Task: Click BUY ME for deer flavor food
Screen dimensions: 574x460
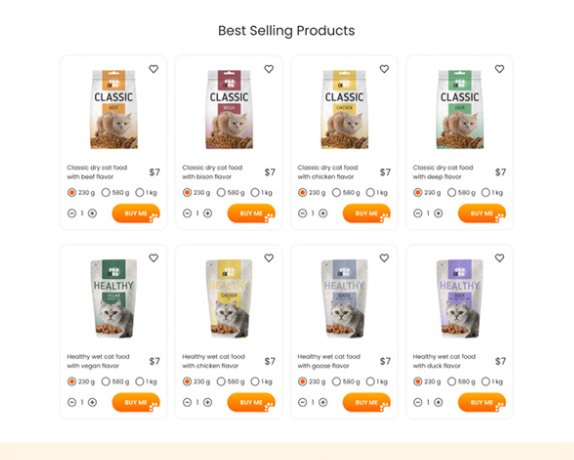Action: click(482, 213)
